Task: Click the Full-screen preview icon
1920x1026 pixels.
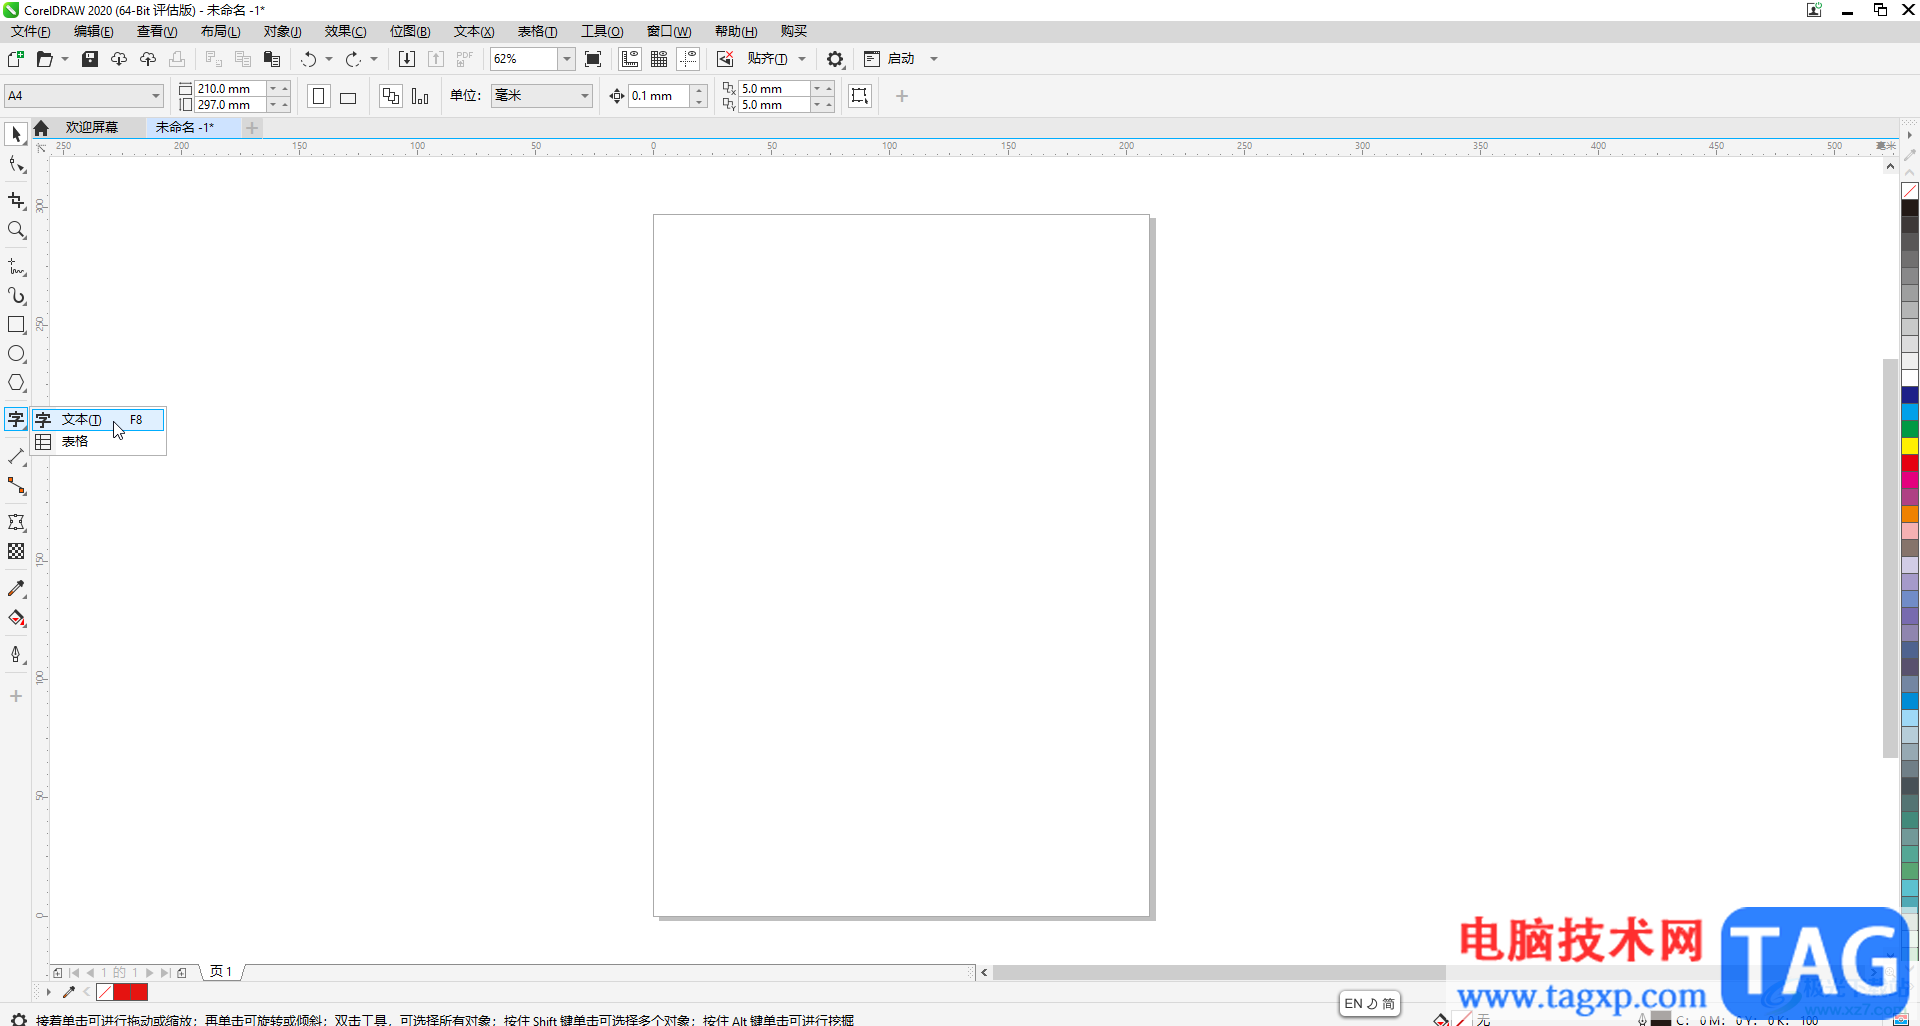Action: (x=593, y=59)
